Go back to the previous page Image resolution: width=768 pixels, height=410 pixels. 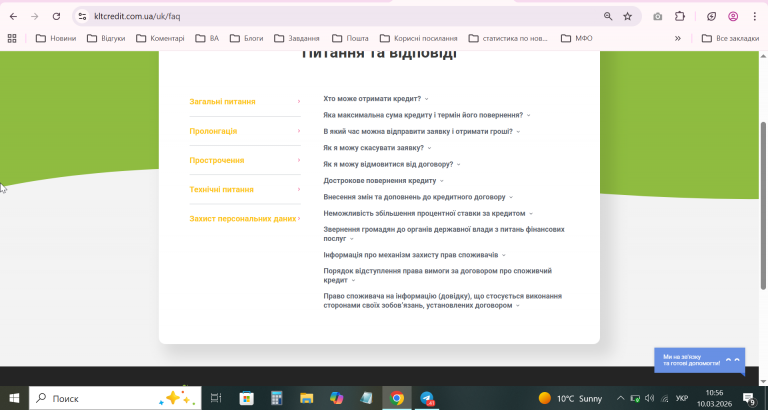tap(13, 16)
